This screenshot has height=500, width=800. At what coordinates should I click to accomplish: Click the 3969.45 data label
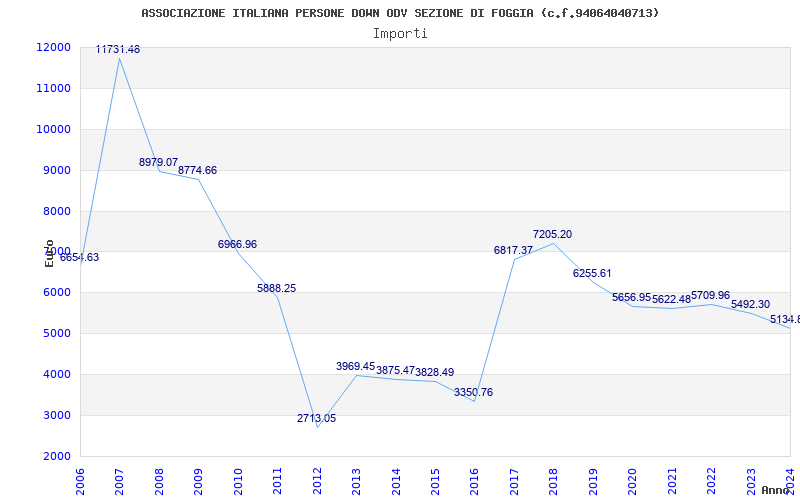coord(356,366)
